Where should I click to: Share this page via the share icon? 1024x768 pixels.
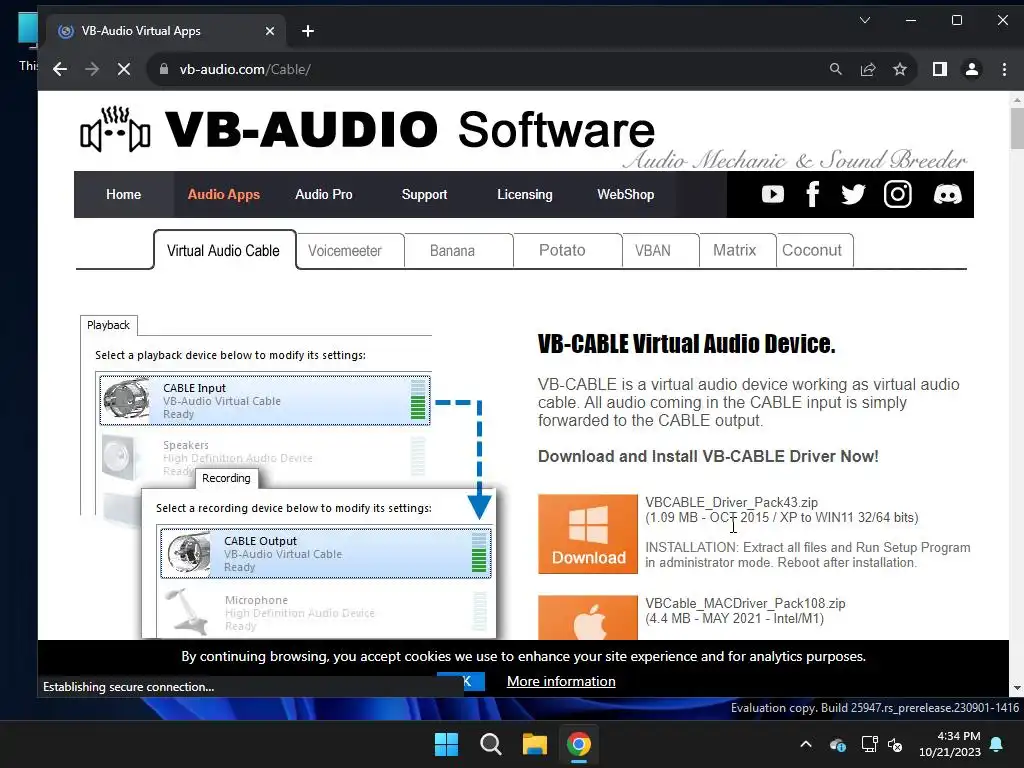tap(868, 69)
